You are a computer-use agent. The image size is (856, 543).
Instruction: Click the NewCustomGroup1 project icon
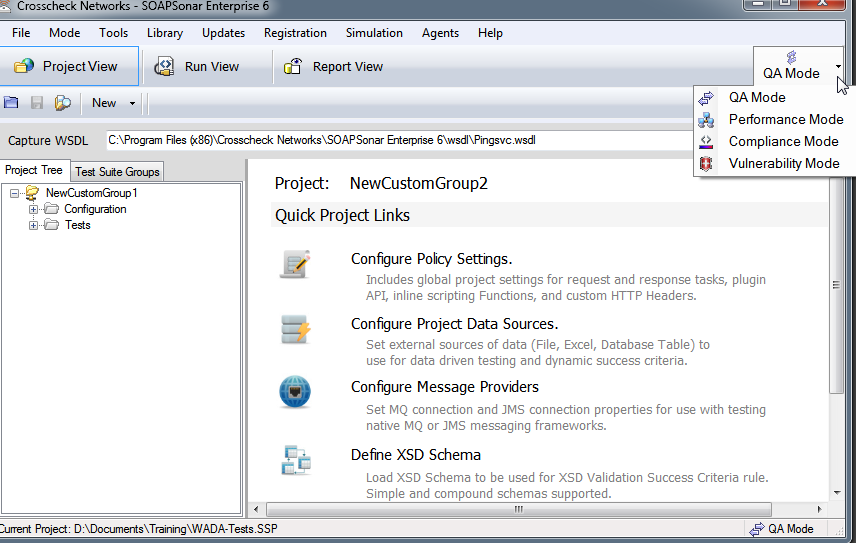click(x=32, y=193)
